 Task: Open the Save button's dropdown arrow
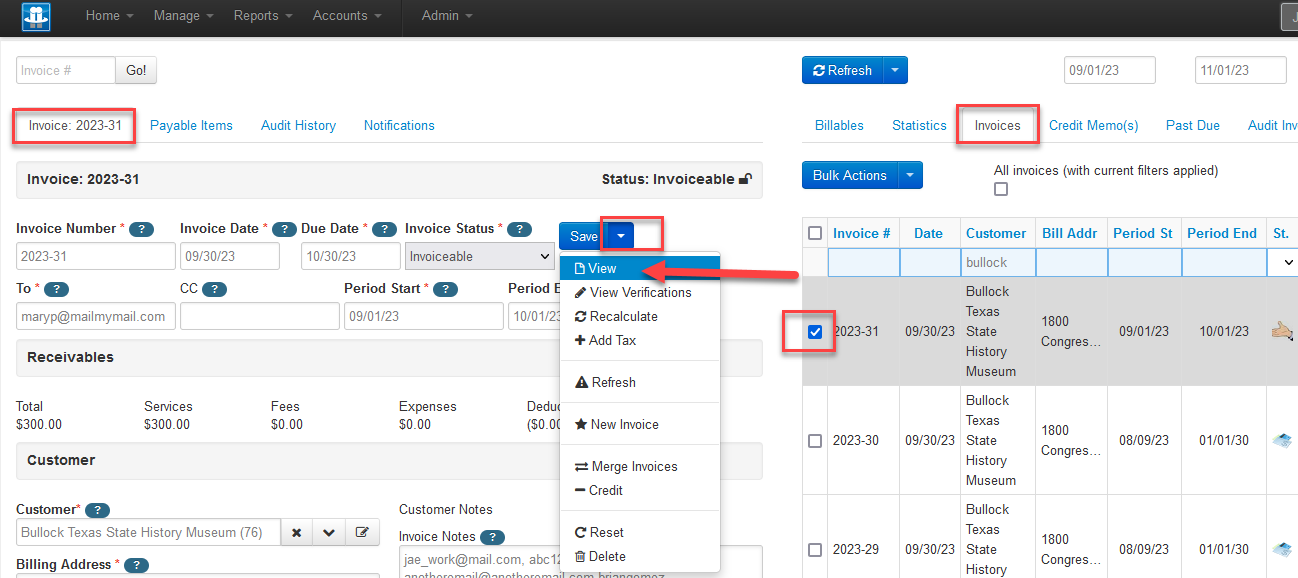click(x=620, y=235)
